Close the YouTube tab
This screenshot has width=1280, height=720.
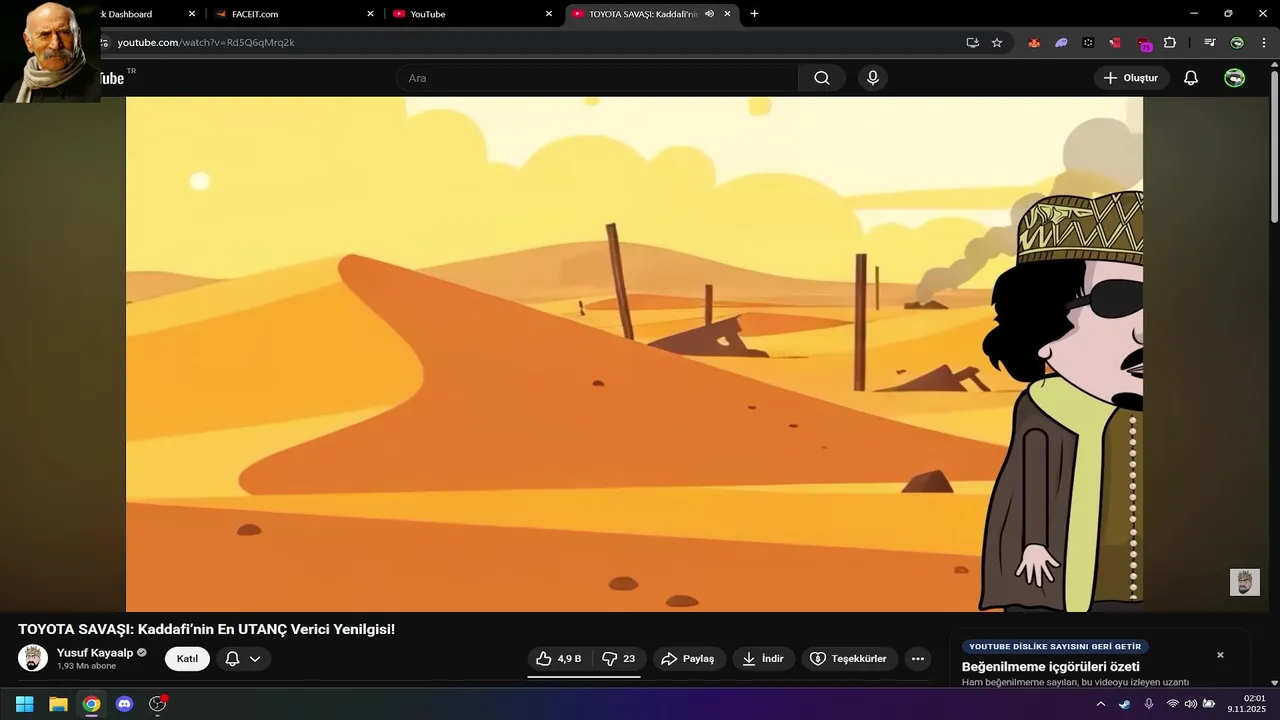[x=548, y=14]
